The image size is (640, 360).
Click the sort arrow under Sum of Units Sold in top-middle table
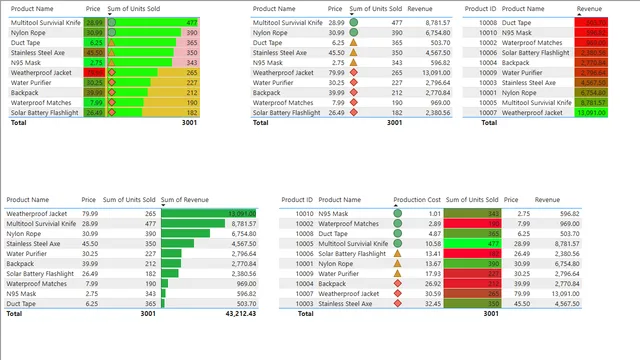click(x=352, y=14)
